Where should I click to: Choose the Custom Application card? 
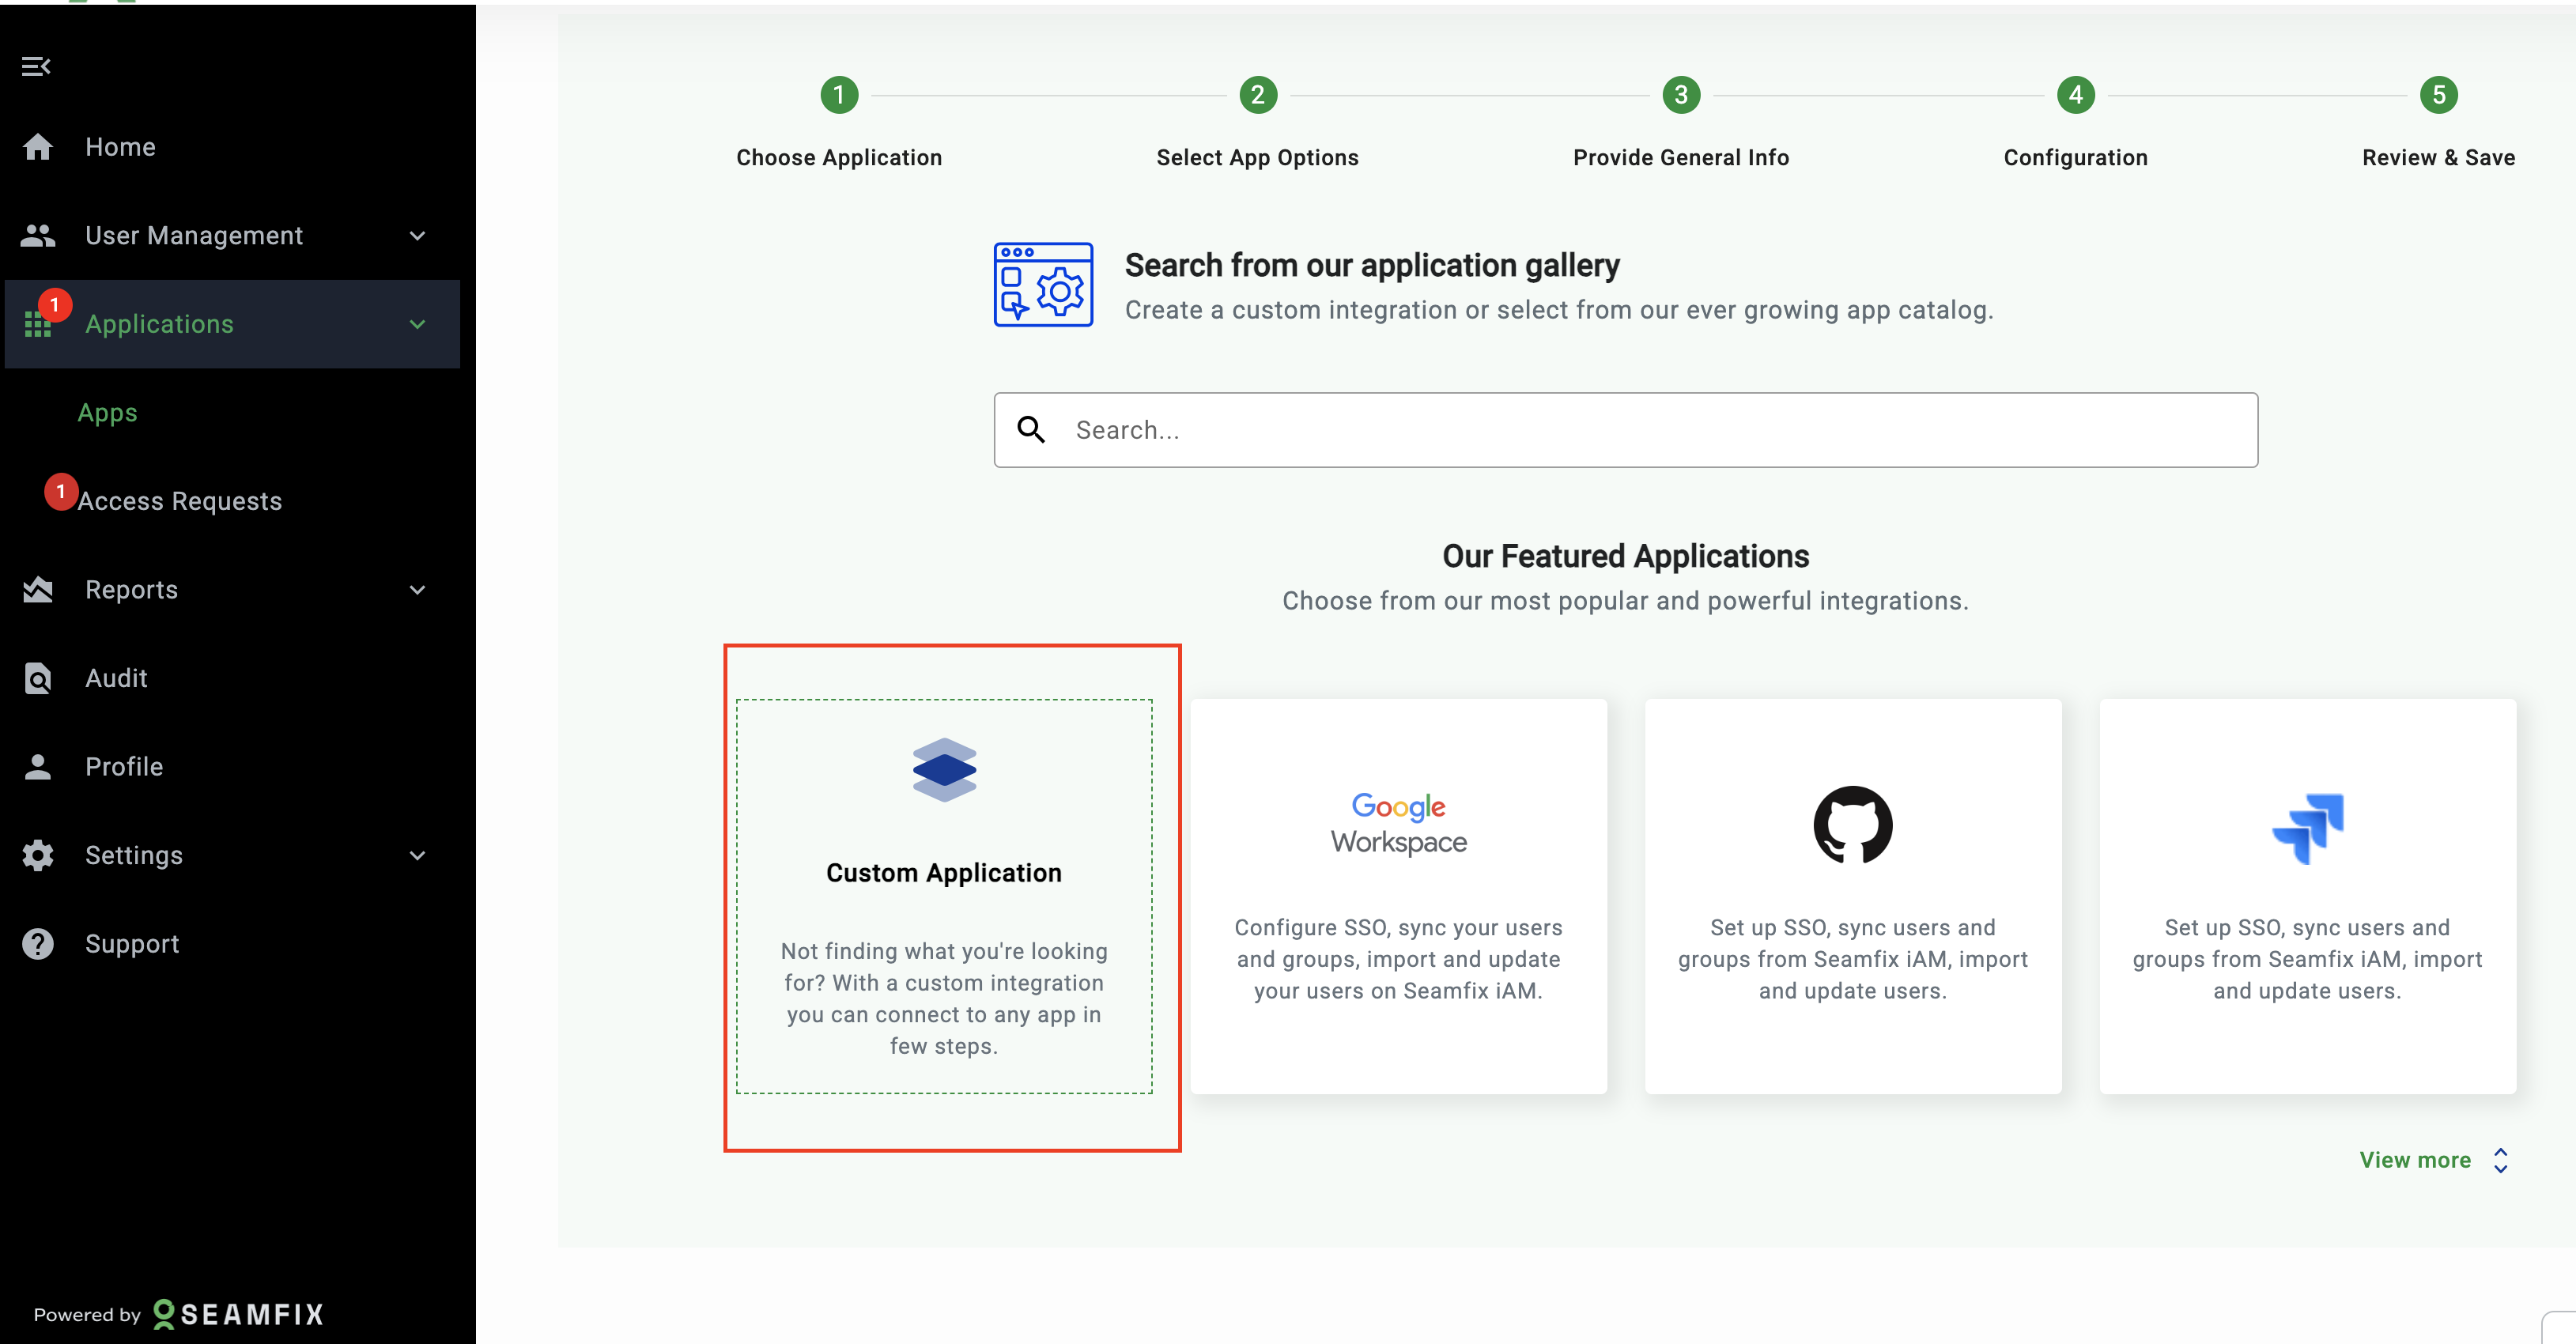(x=944, y=895)
